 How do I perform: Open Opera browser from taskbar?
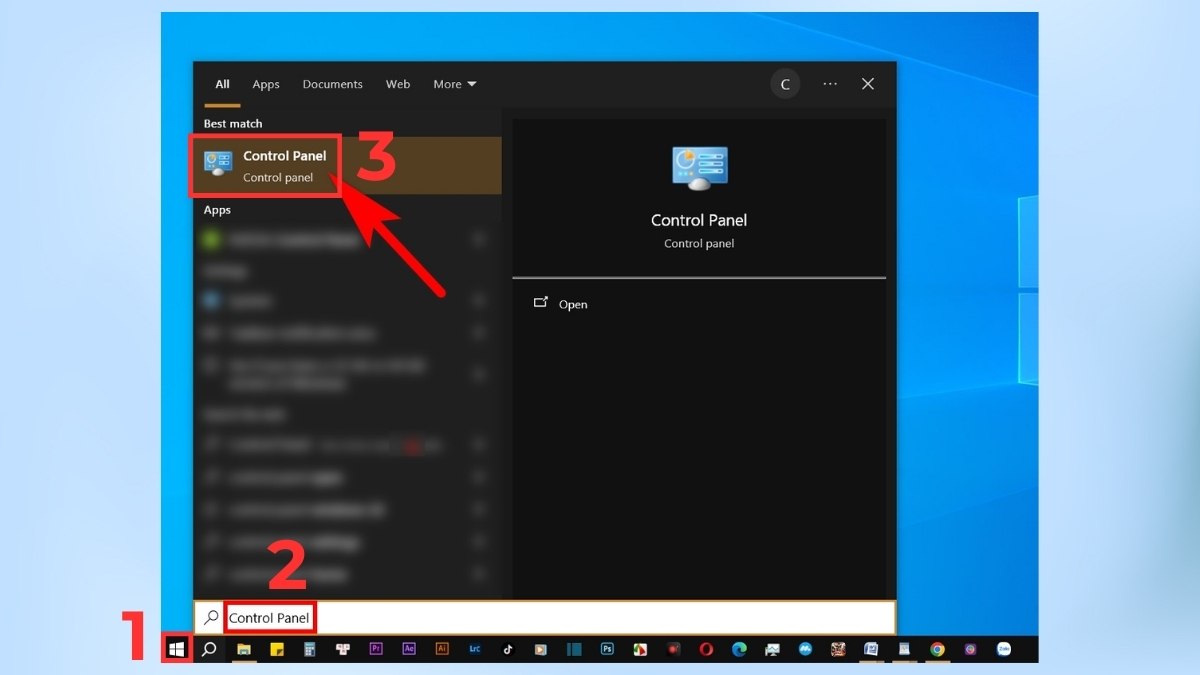(706, 649)
